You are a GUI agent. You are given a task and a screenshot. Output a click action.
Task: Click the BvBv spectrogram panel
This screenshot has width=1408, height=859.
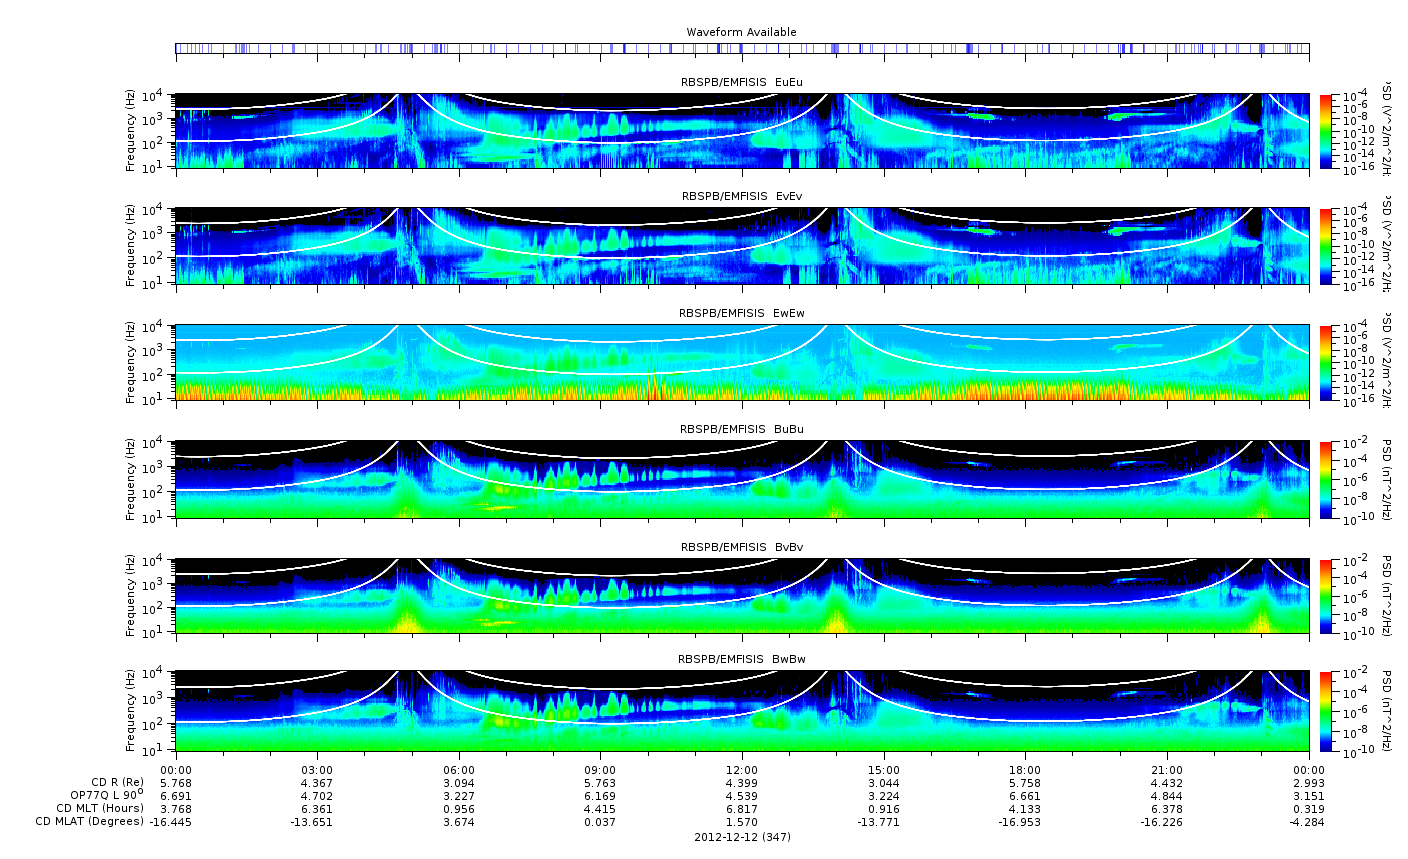click(742, 596)
